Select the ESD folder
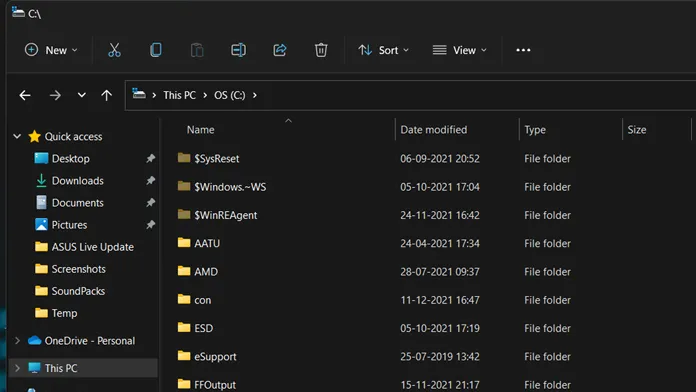Screen dimensions: 696x392 pos(203,328)
